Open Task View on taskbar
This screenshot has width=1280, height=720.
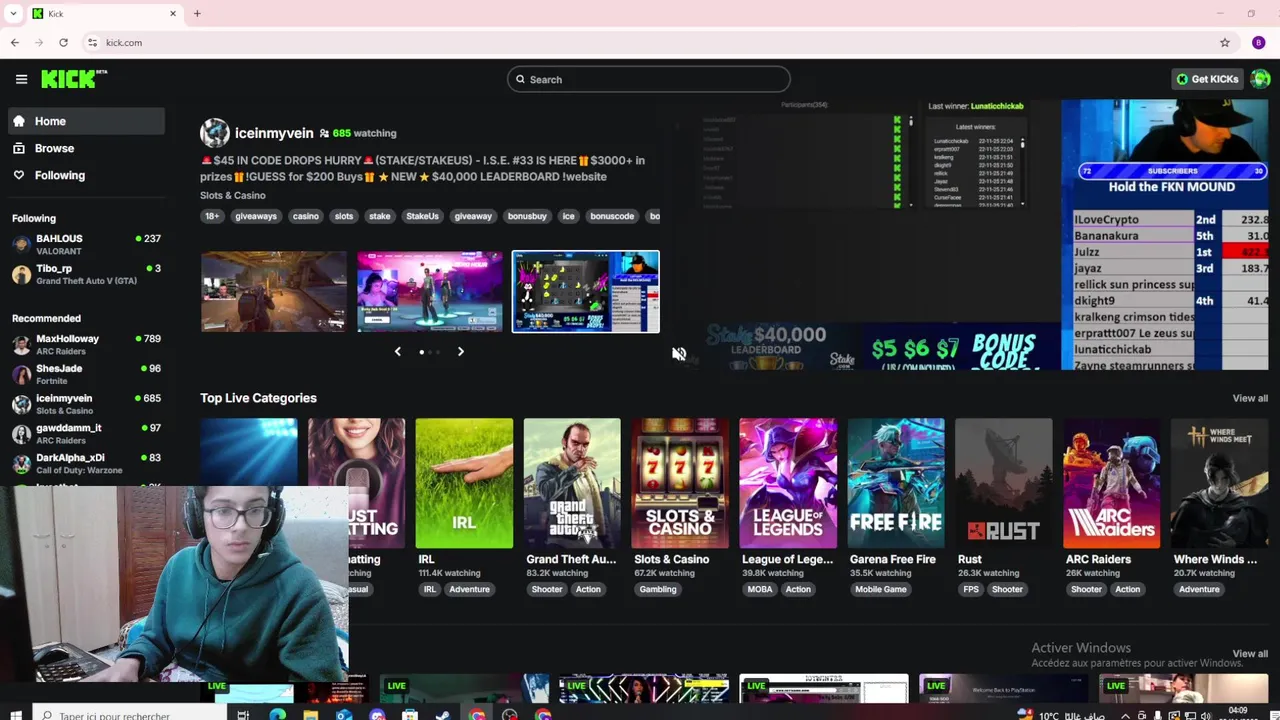(x=243, y=715)
